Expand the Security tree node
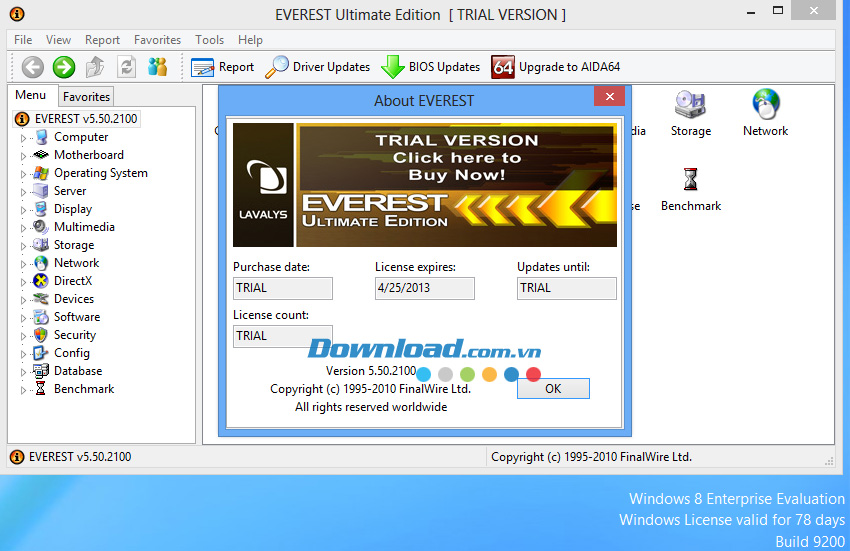850x551 pixels. [x=23, y=336]
